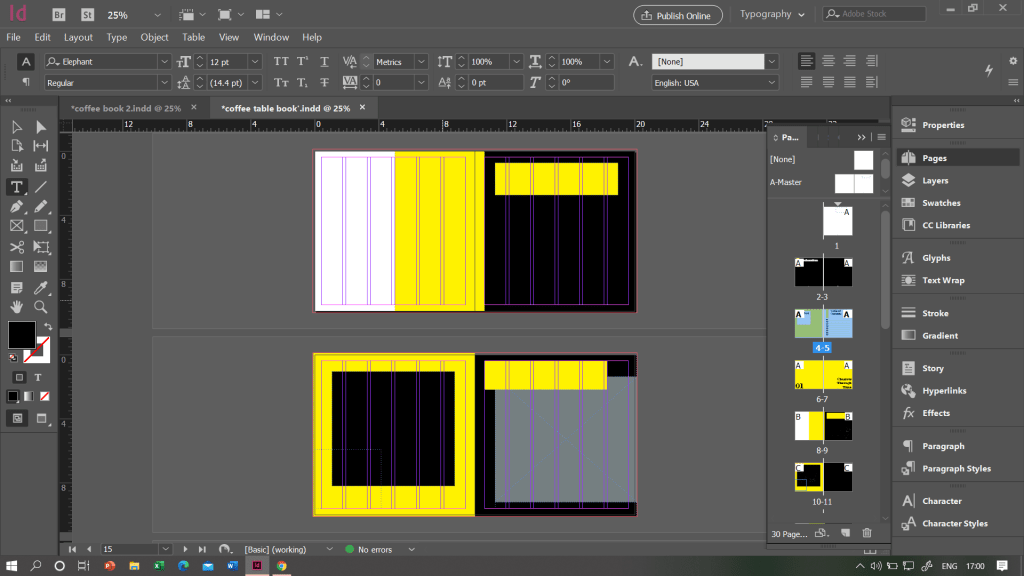The width and height of the screenshot is (1024, 576).
Task: Open the Paragraph Styles panel
Action: click(x=955, y=468)
